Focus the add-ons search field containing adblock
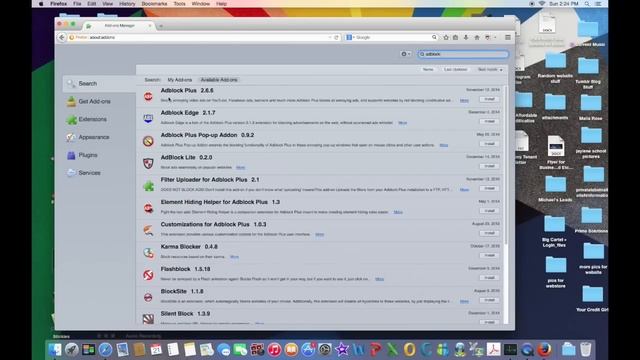Viewport: 640px width, 360px height. (463, 54)
